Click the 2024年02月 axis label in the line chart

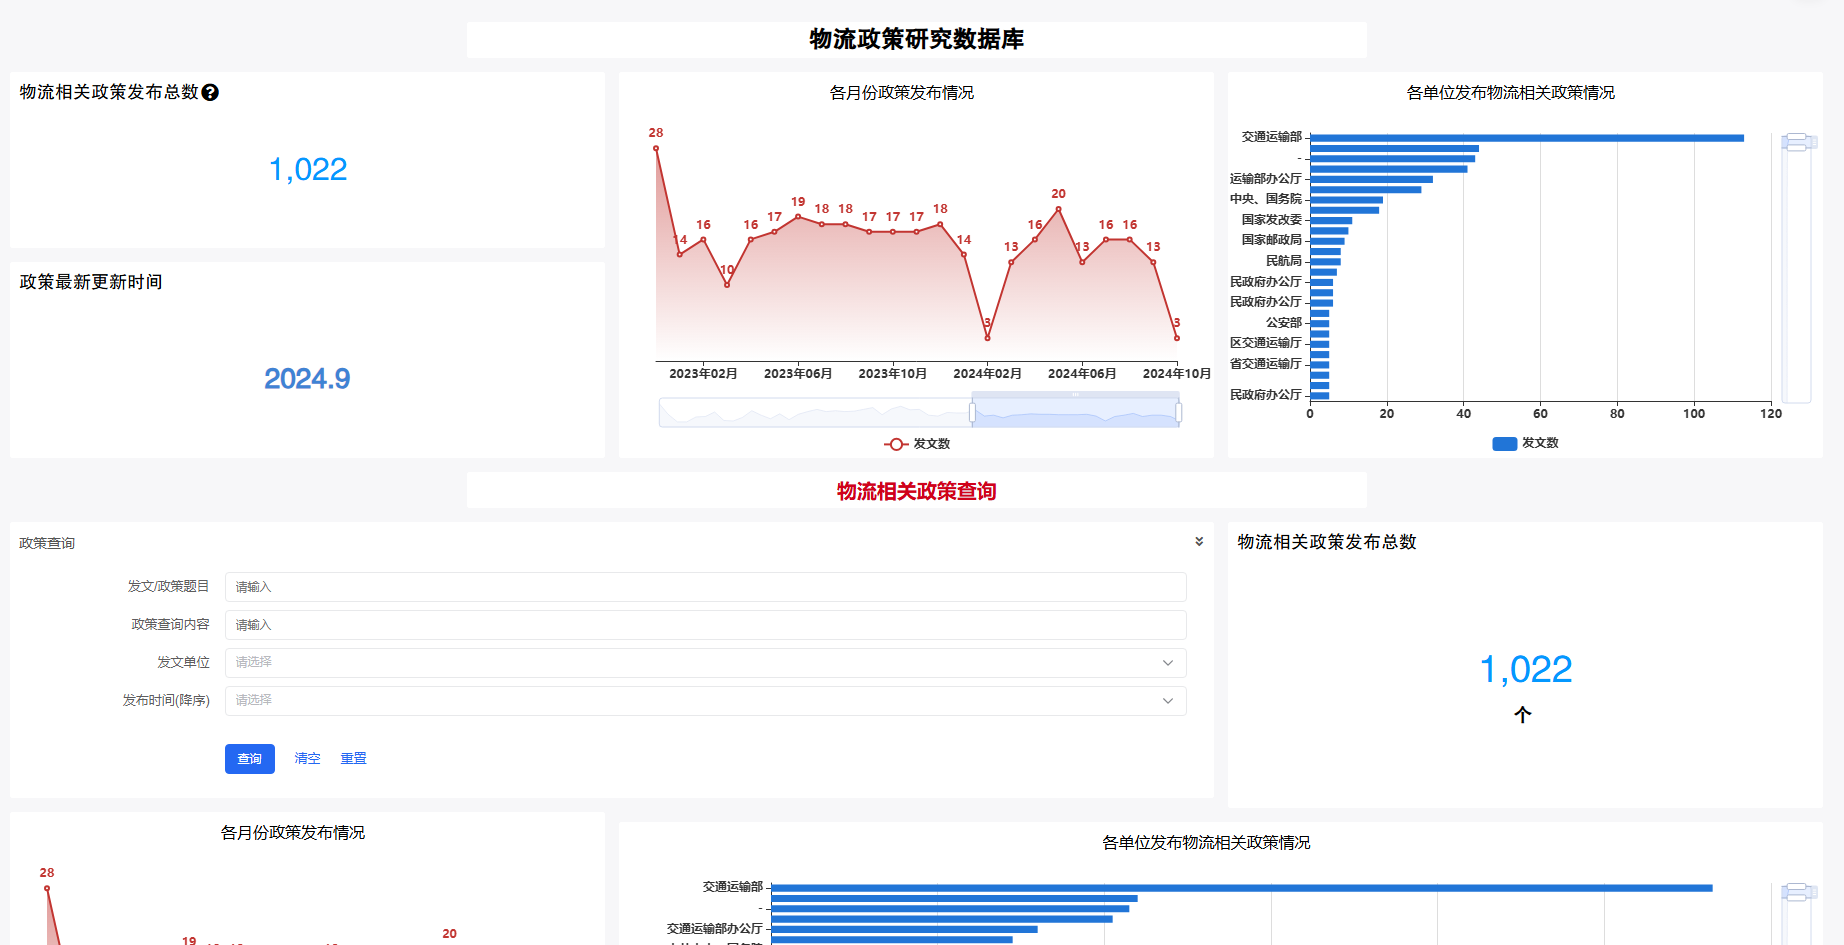tap(987, 374)
